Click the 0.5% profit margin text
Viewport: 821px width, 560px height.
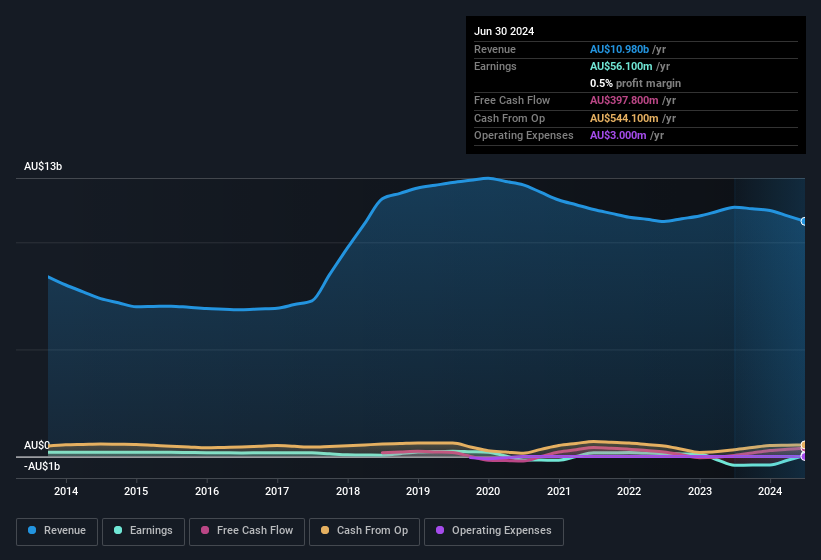click(x=635, y=83)
